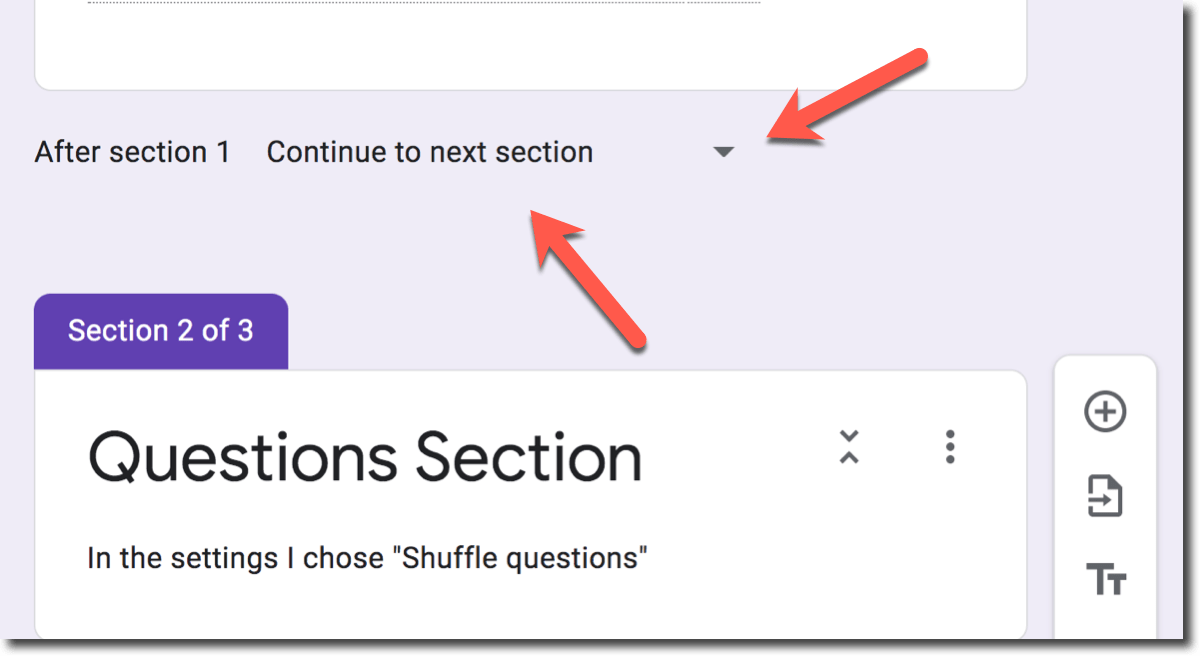Edit the "Questions Section" title field
Viewport: 1200px width, 656px height.
point(365,458)
